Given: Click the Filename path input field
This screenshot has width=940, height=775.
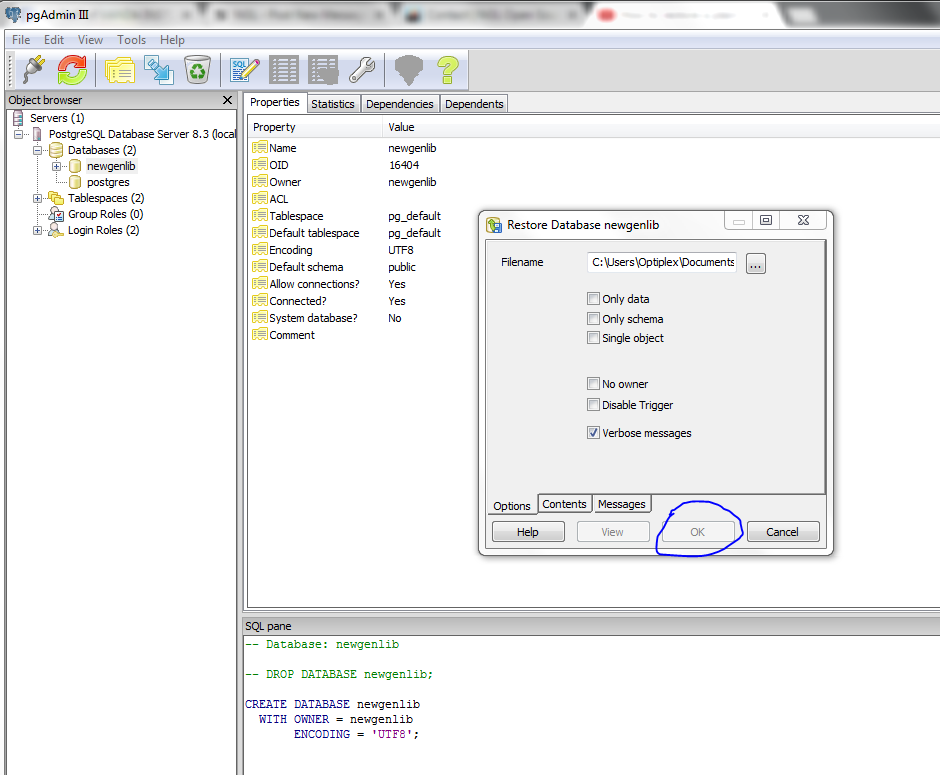Looking at the screenshot, I should tap(662, 263).
